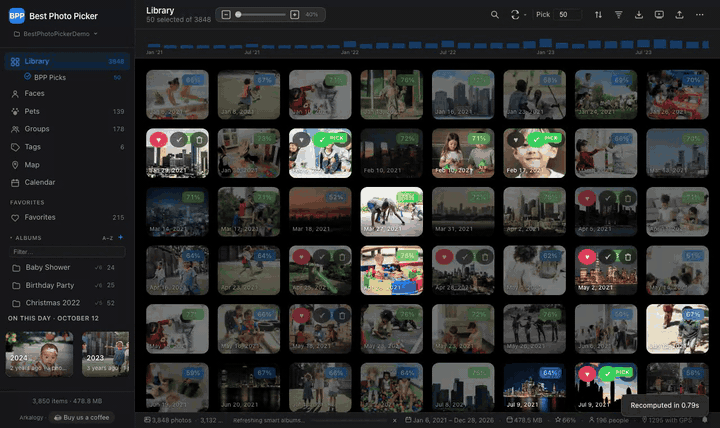
Task: Open the sort order arrows icon
Action: point(598,15)
